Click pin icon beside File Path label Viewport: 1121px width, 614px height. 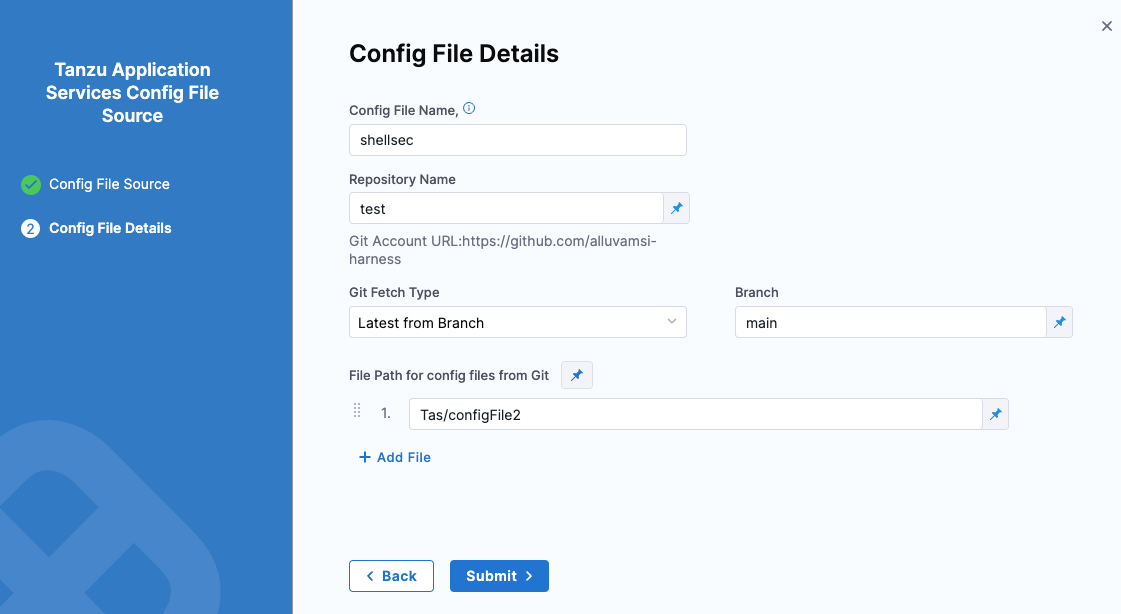point(577,375)
